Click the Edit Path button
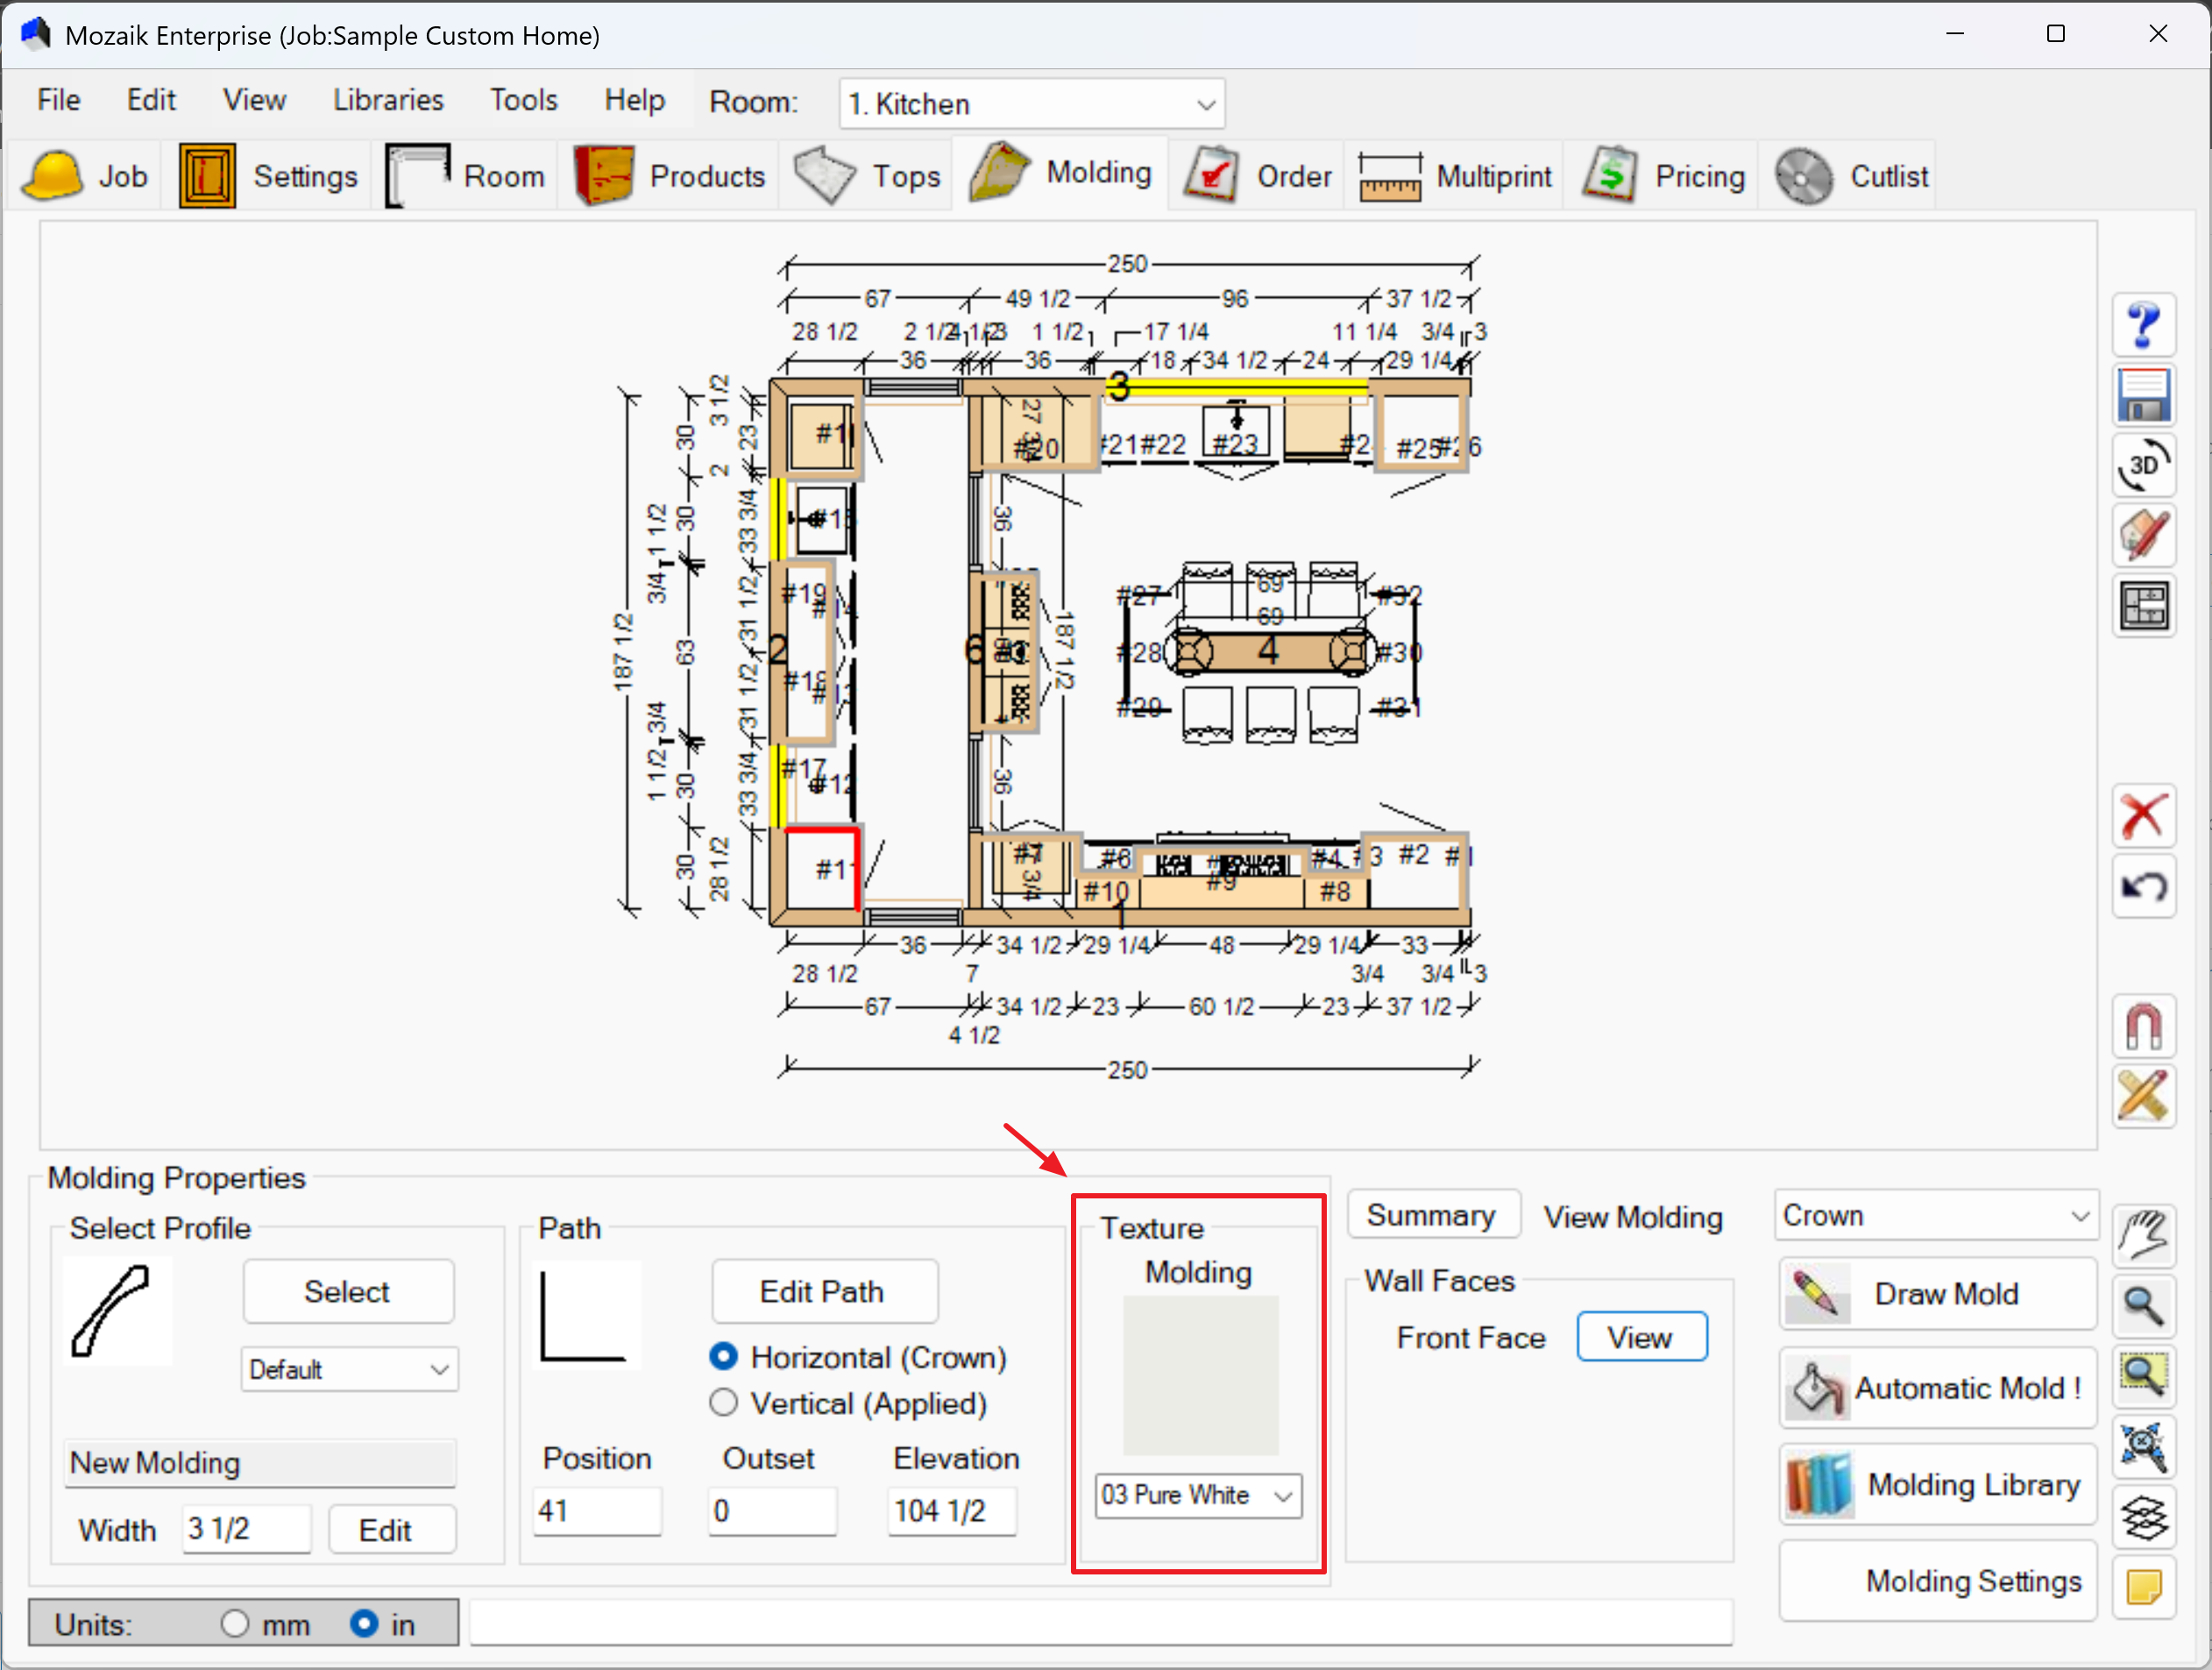The image size is (2212, 1670). 823,1291
